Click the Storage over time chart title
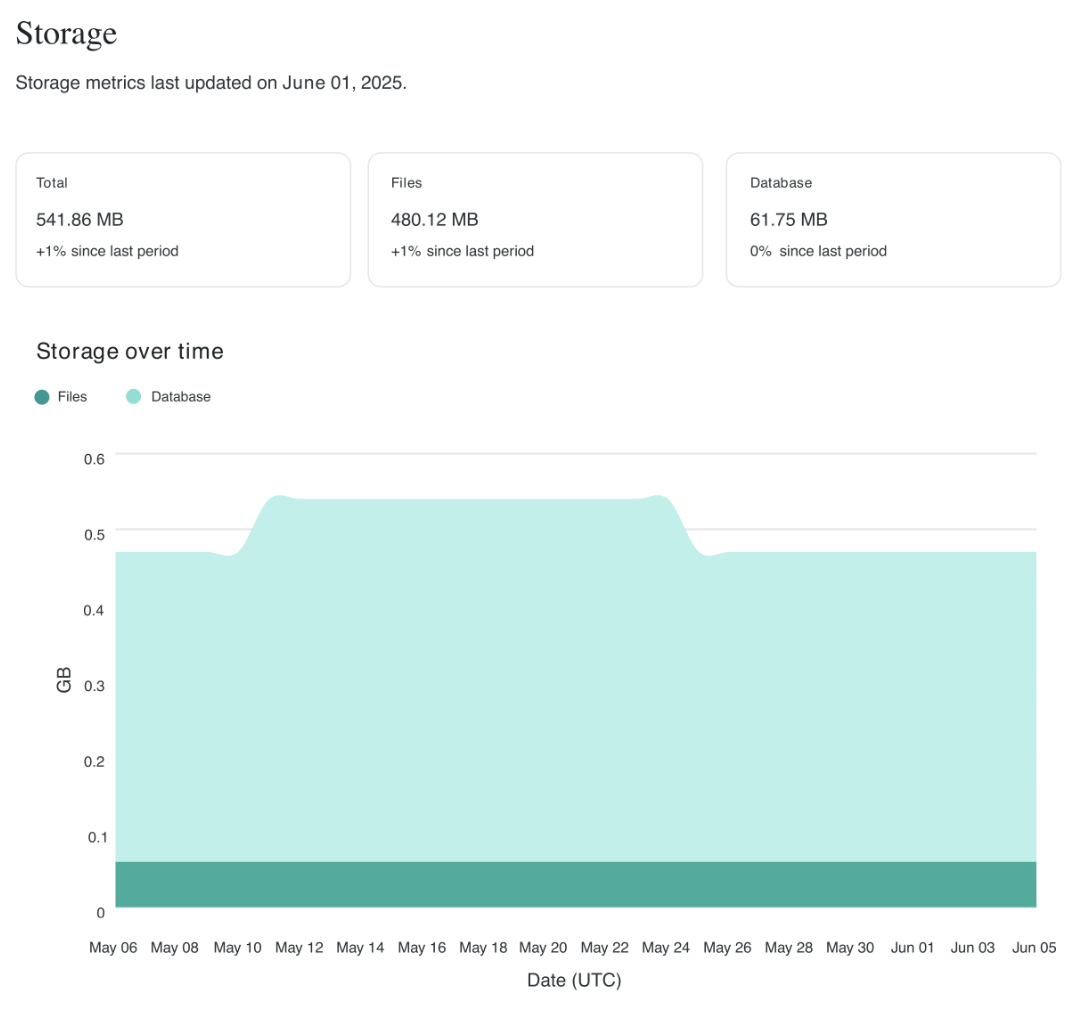This screenshot has width=1072, height=1012. pyautogui.click(x=130, y=351)
